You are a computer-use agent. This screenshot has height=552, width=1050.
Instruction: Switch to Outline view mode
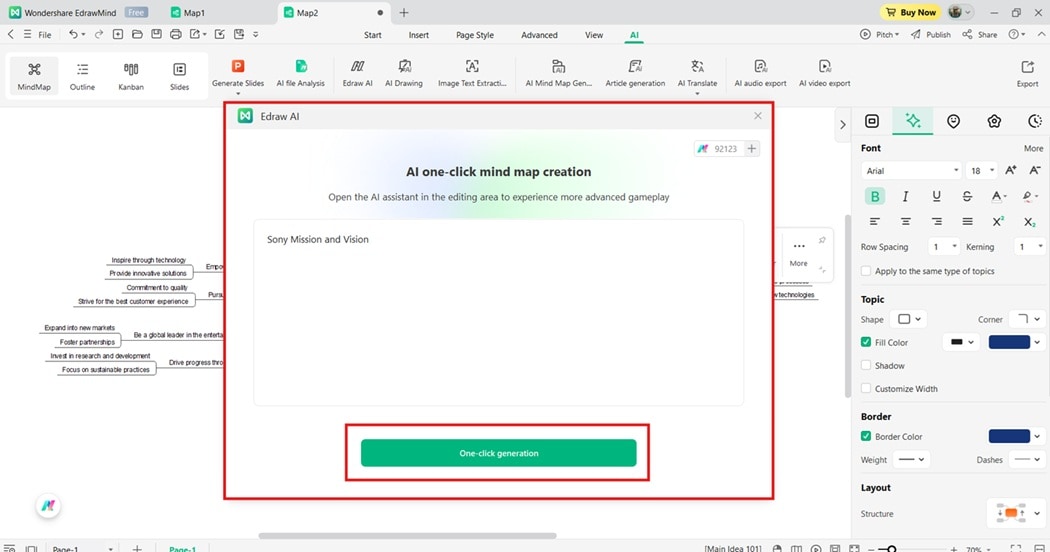pos(82,76)
